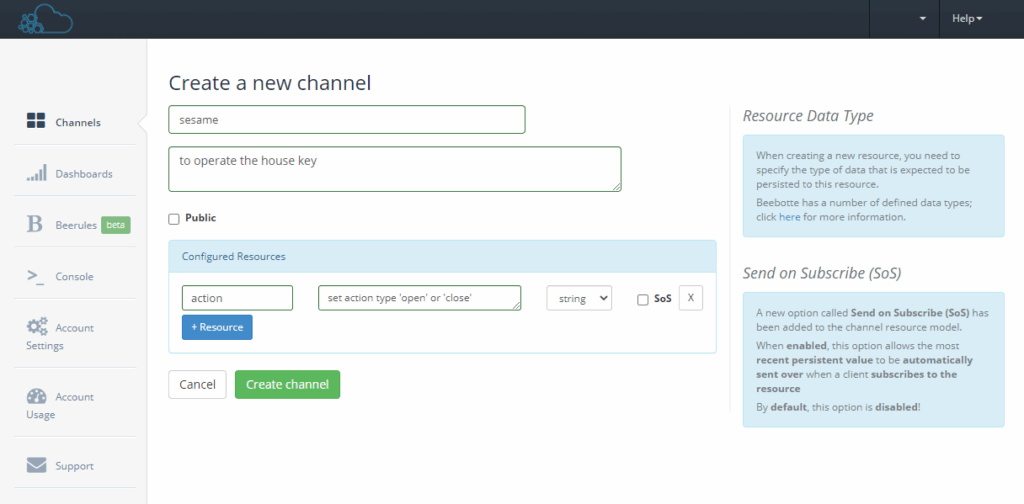1024x504 pixels.
Task: Click the Account Usage gauge icon
Action: [37, 396]
